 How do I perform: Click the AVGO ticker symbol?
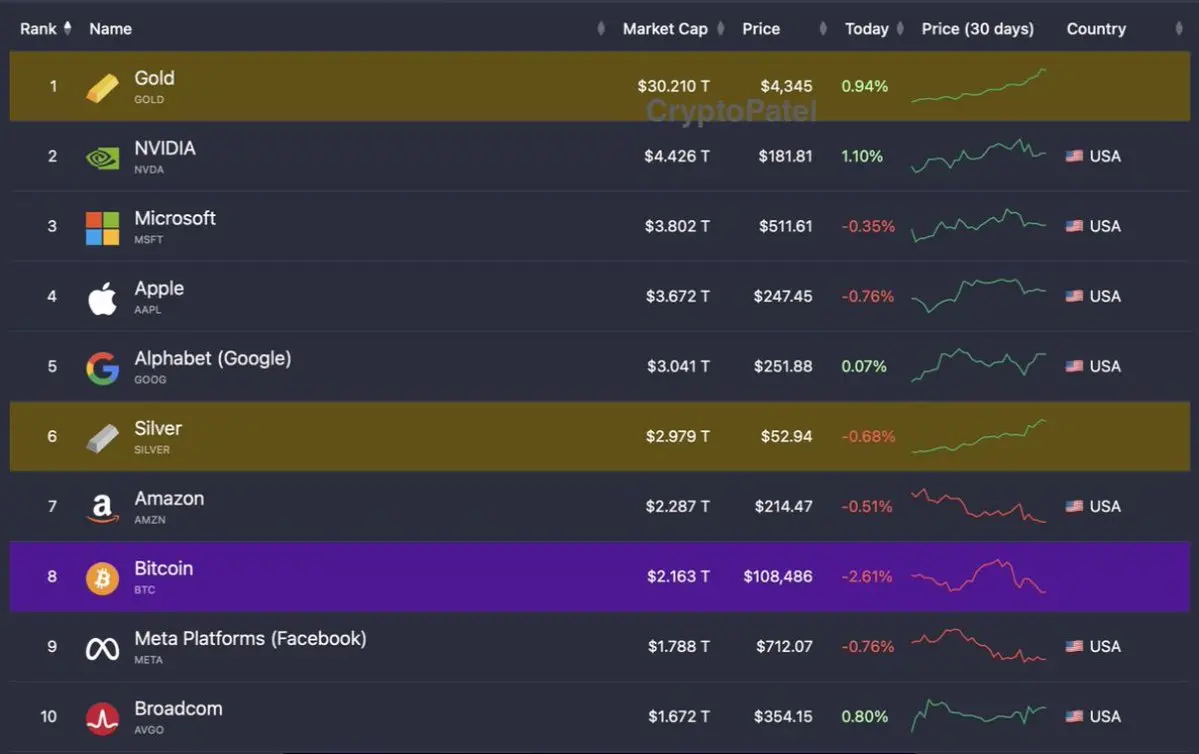[149, 730]
